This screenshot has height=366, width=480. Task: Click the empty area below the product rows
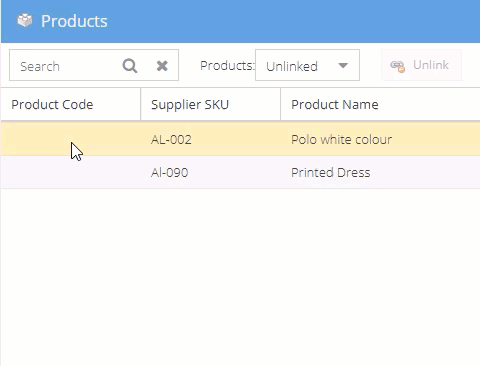pos(240,277)
